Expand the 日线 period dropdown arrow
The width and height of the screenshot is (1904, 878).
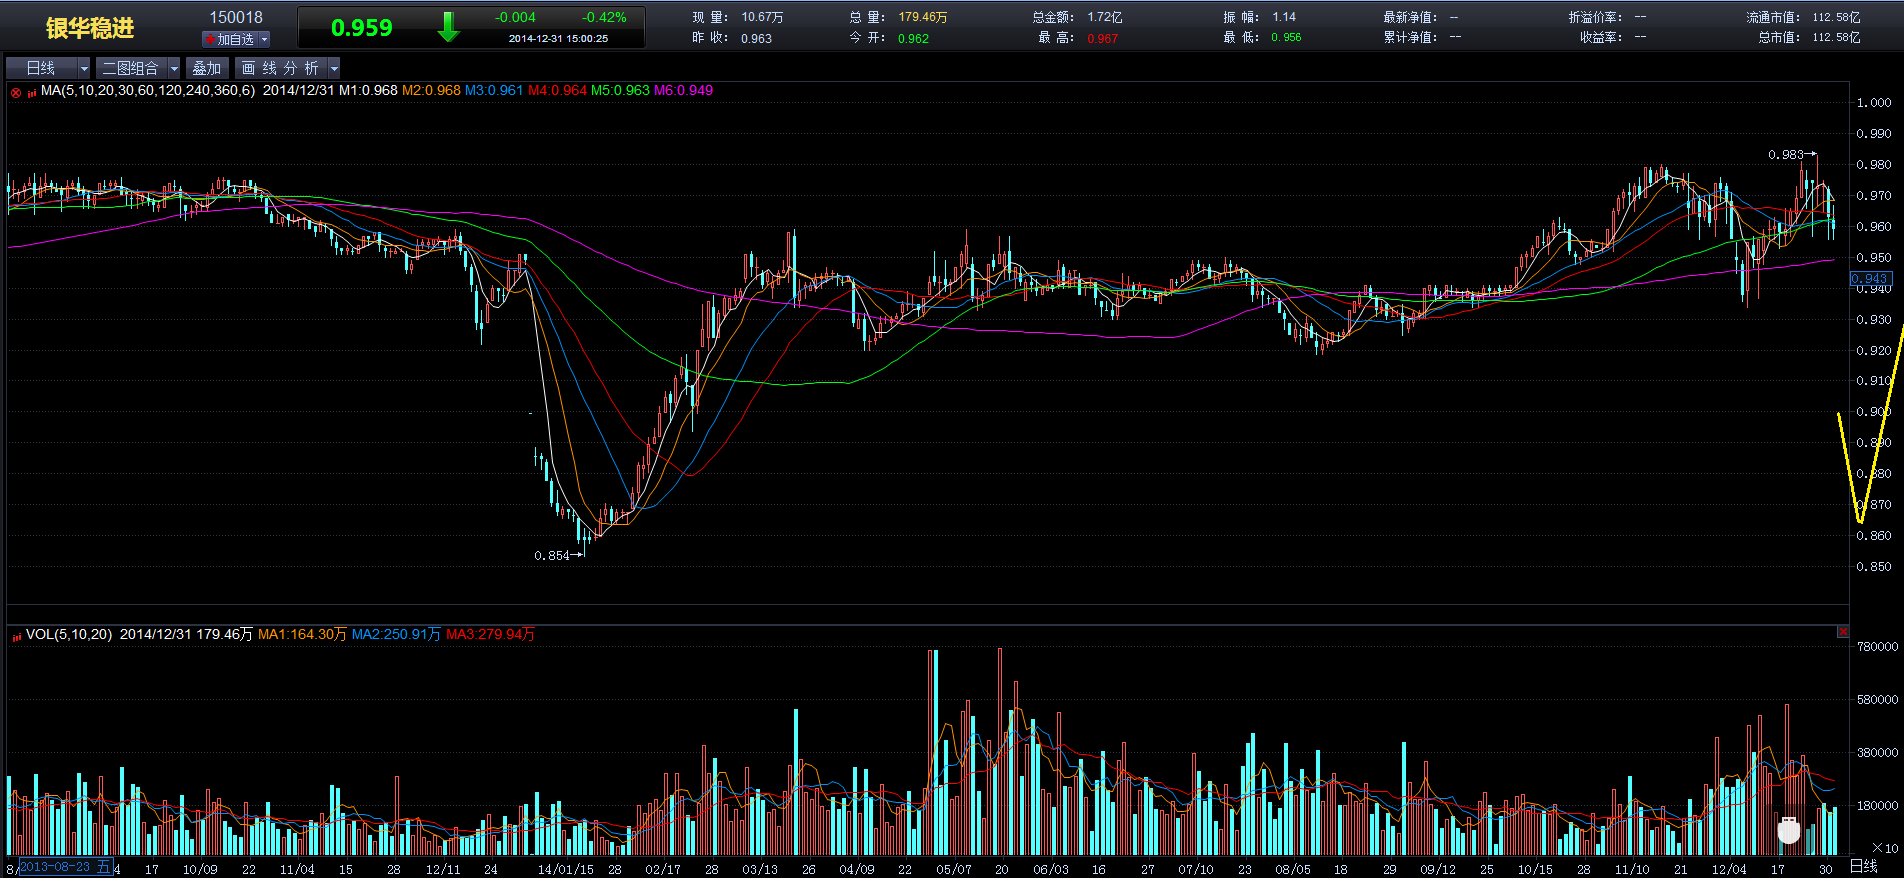point(84,68)
